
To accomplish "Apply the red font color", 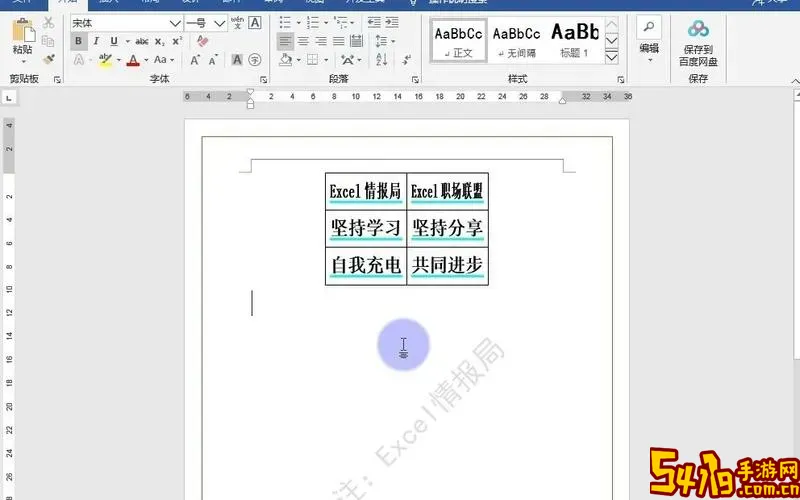I will (133, 60).
